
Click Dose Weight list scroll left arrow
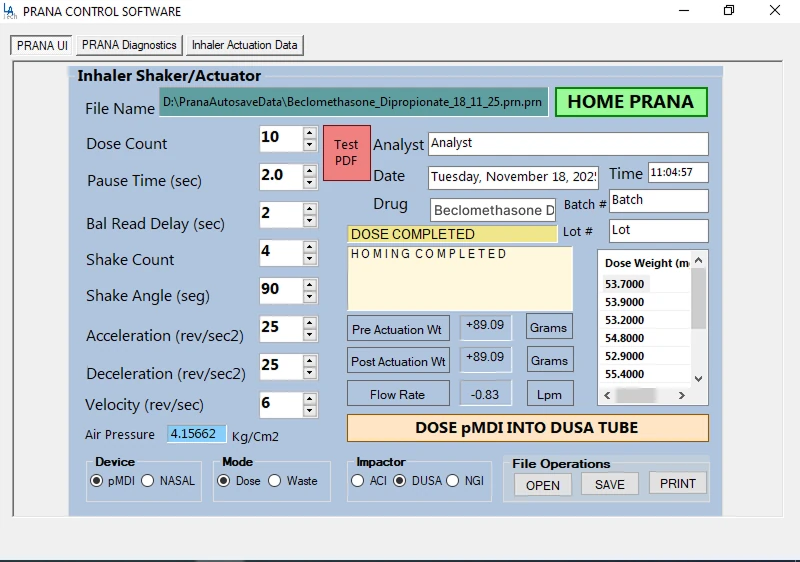coord(607,395)
